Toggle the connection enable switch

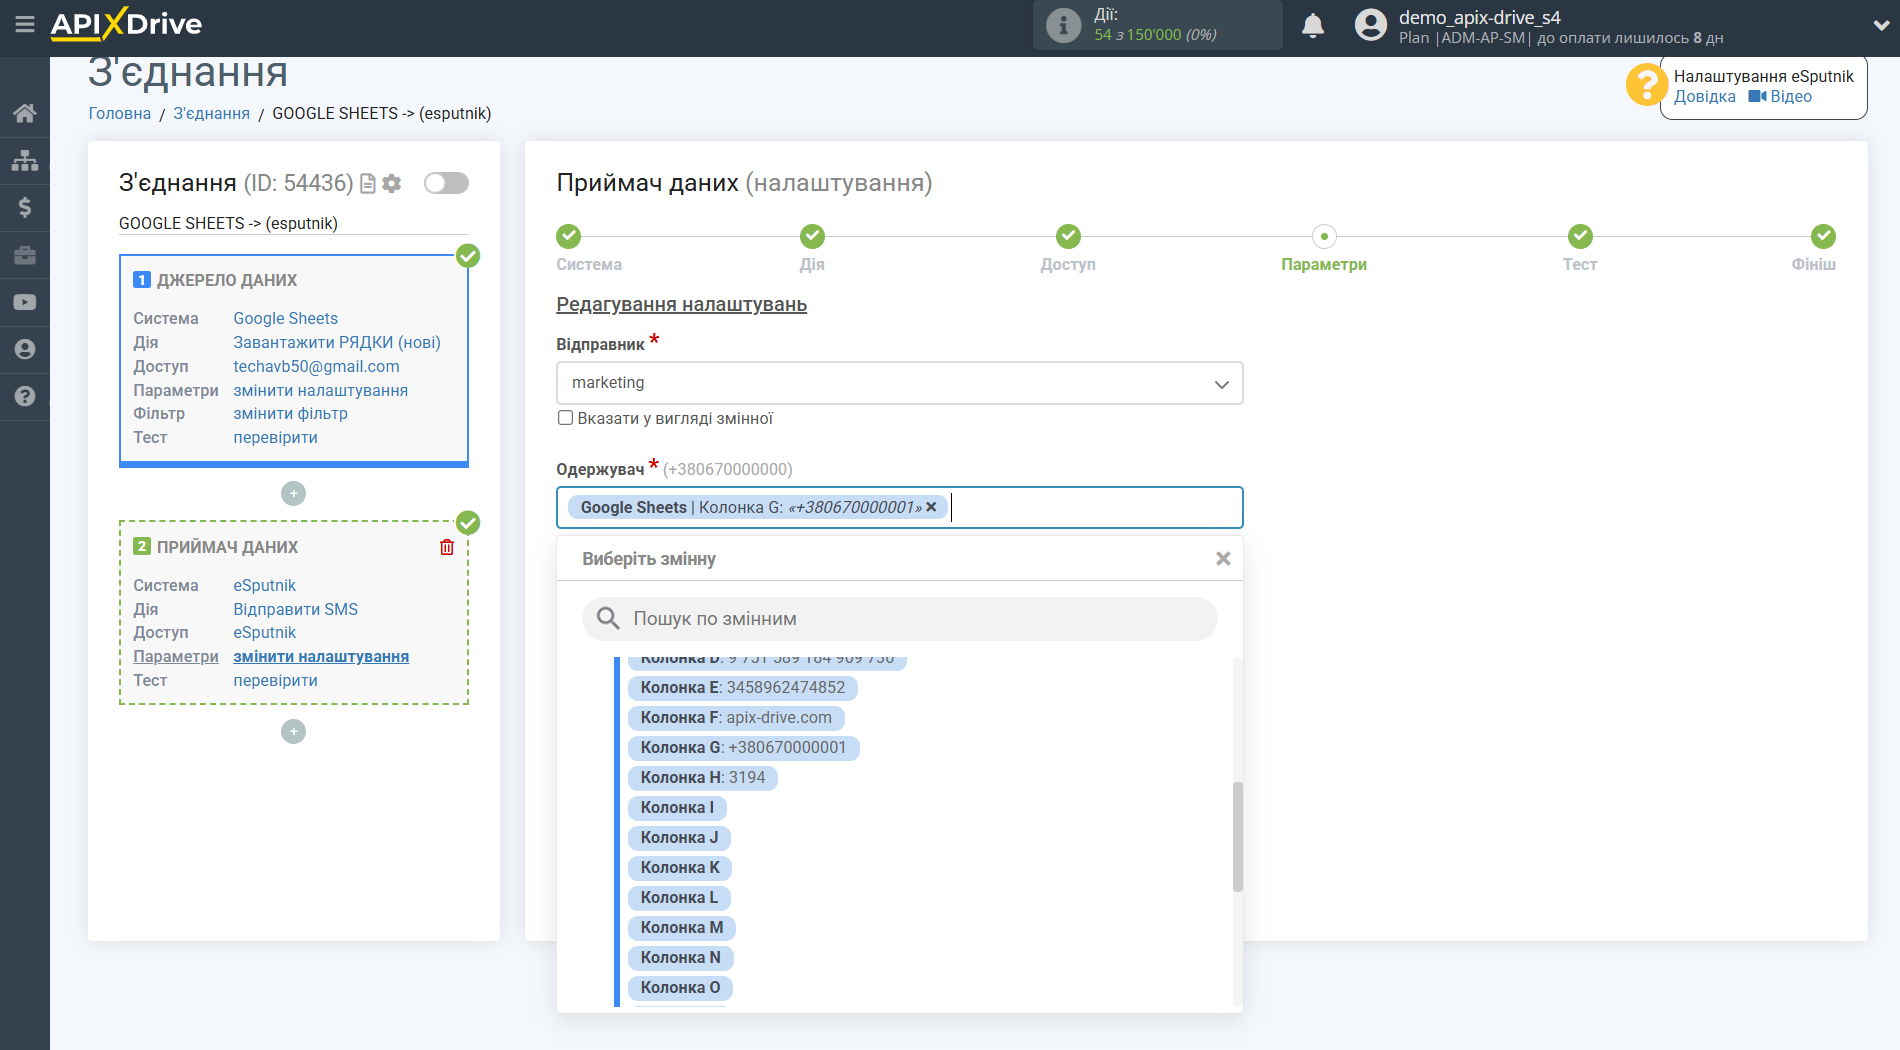446,183
